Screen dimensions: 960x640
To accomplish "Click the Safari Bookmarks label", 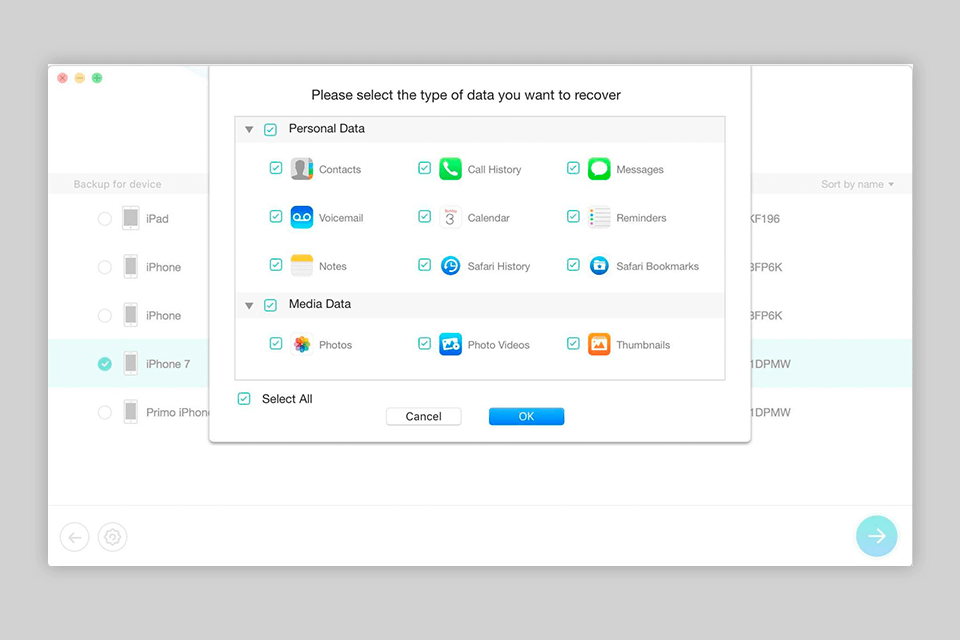I will [x=658, y=266].
